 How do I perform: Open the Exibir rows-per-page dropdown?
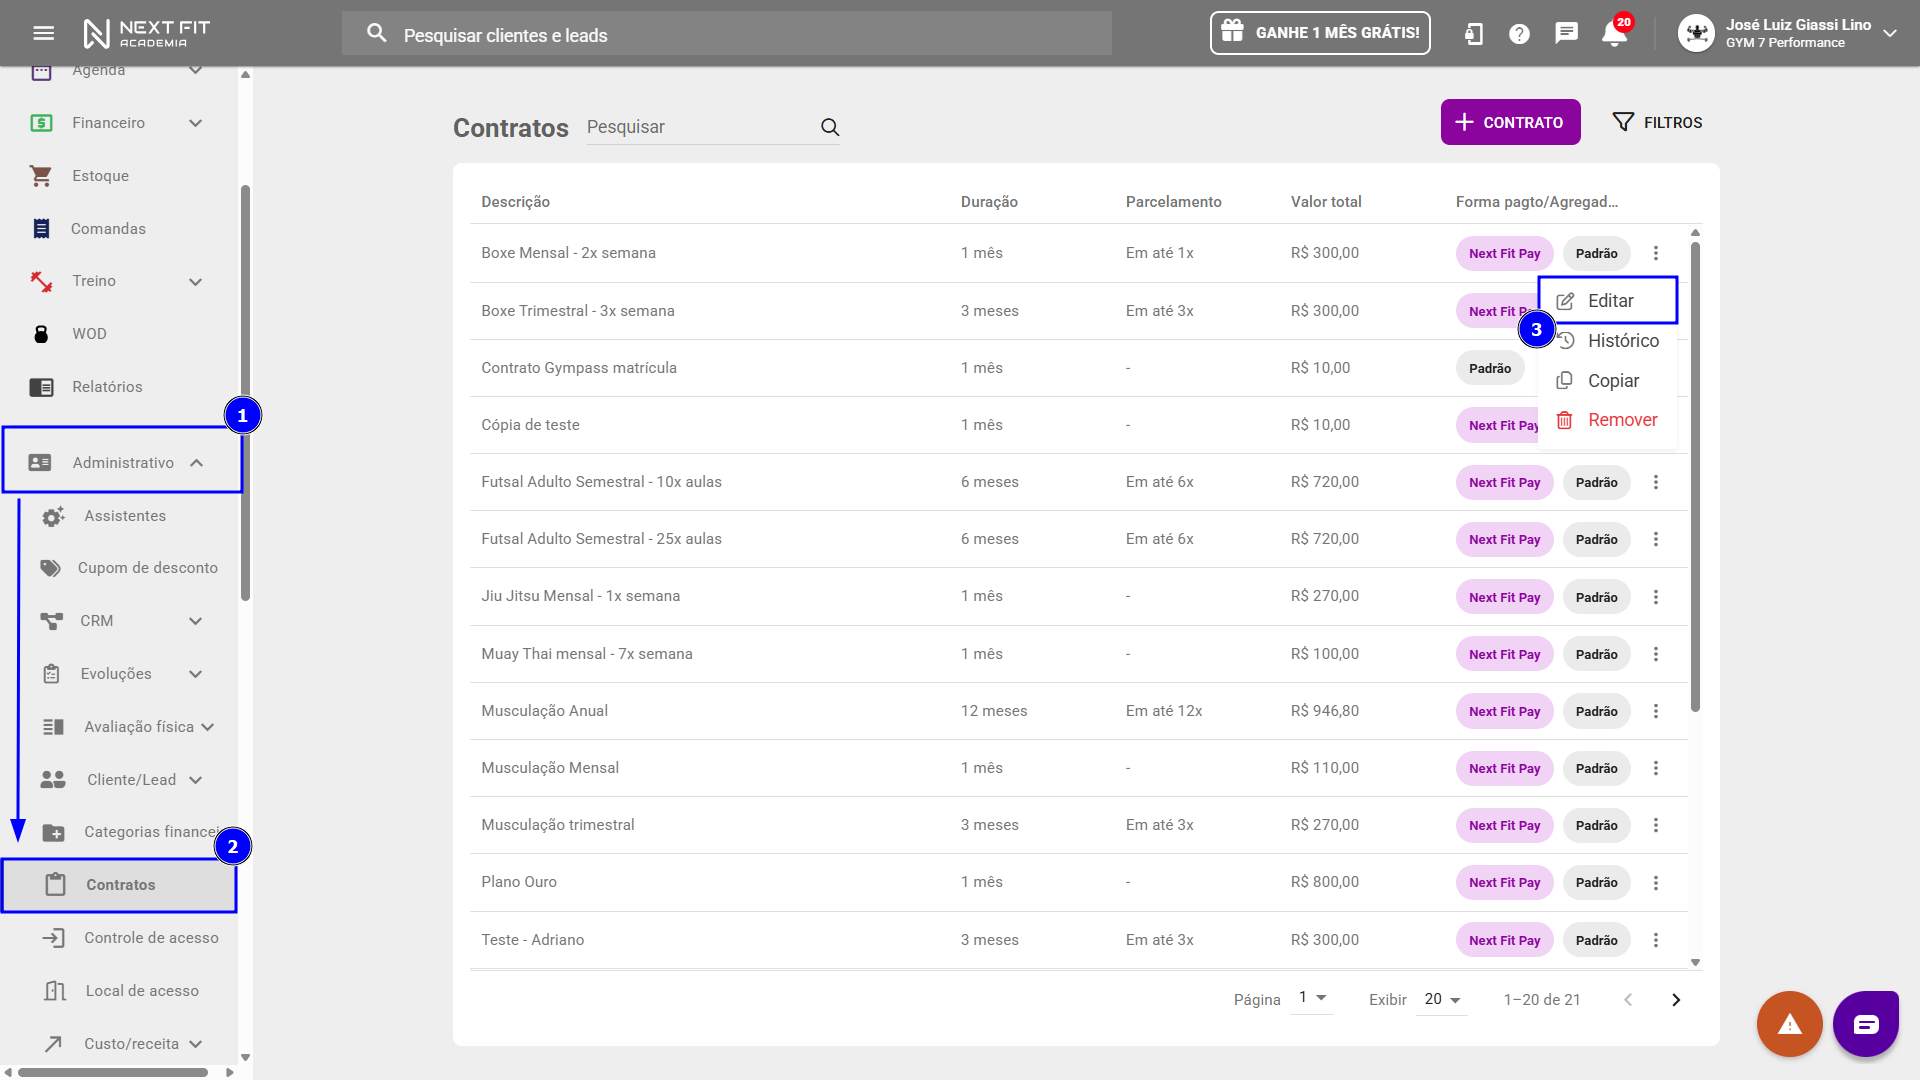click(x=1441, y=999)
